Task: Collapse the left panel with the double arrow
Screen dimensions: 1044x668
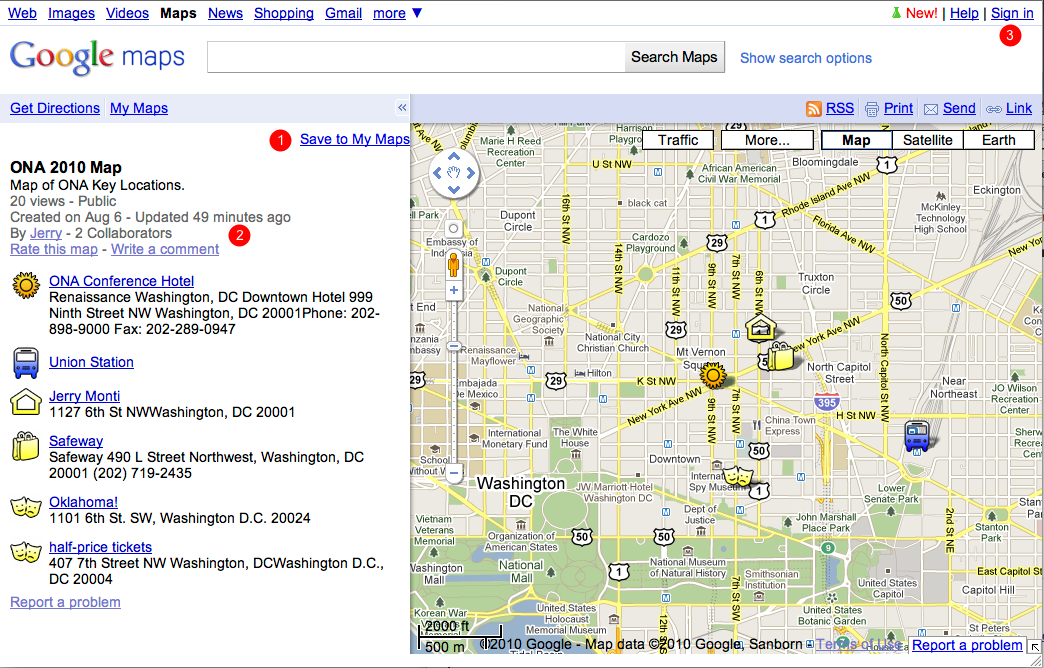Action: [402, 108]
